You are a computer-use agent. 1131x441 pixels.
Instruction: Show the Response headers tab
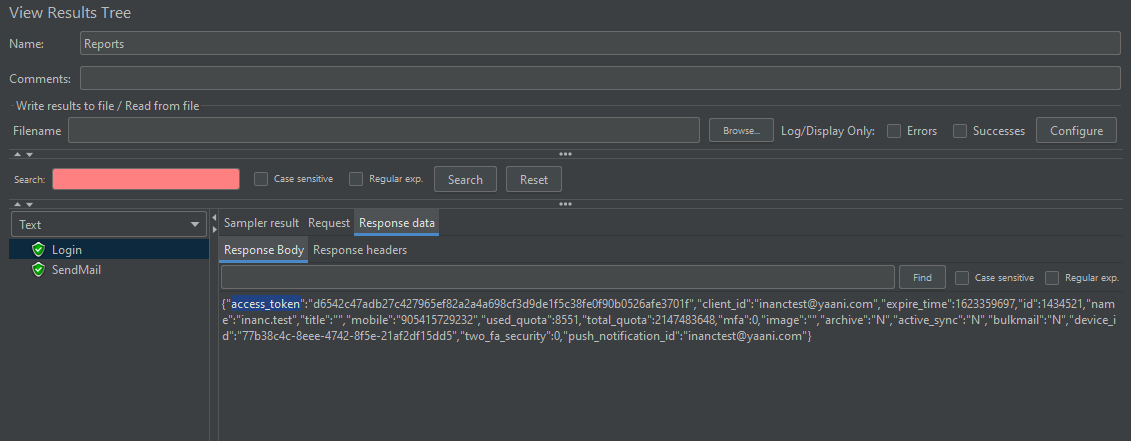tap(360, 250)
